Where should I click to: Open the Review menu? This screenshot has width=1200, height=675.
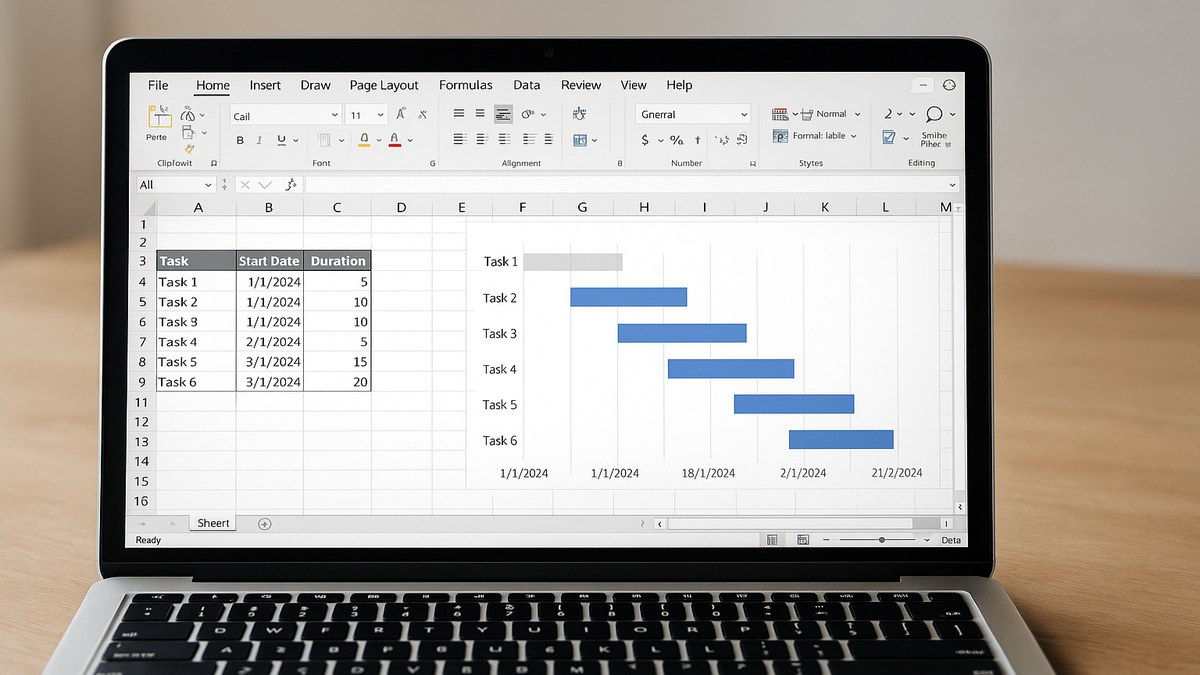coord(581,85)
